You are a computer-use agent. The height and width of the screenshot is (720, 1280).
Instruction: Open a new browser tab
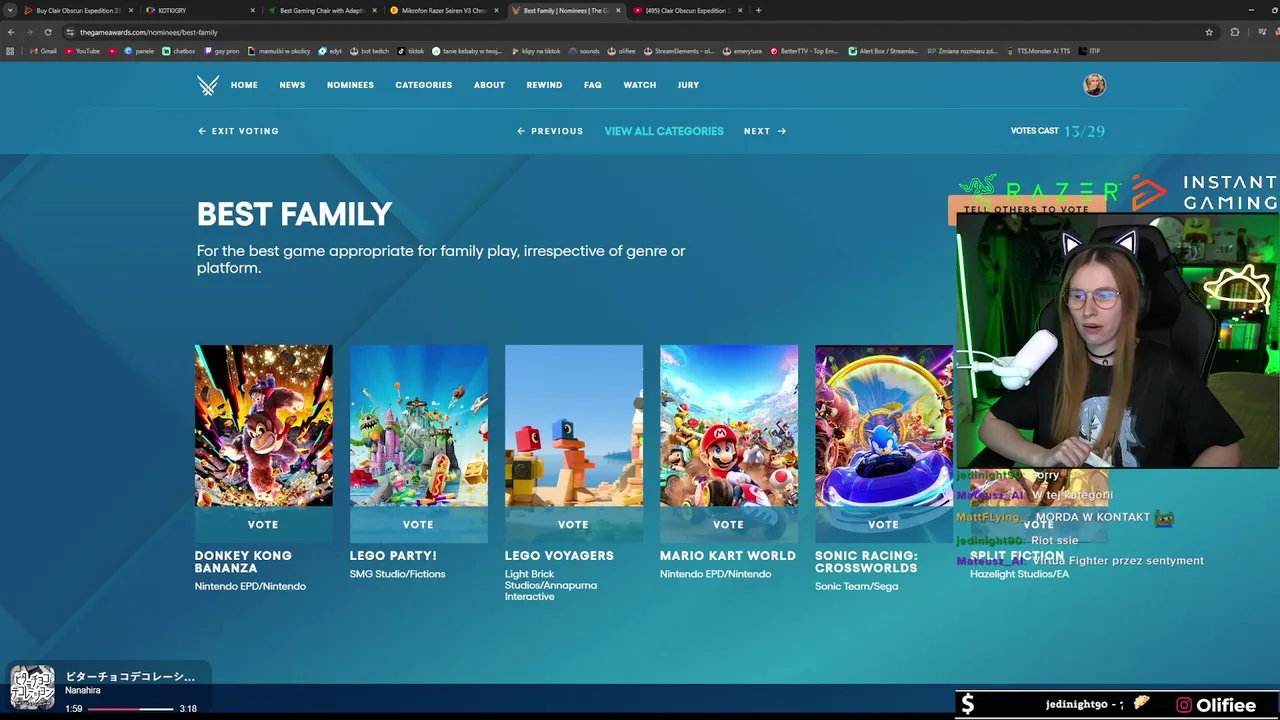coord(758,10)
